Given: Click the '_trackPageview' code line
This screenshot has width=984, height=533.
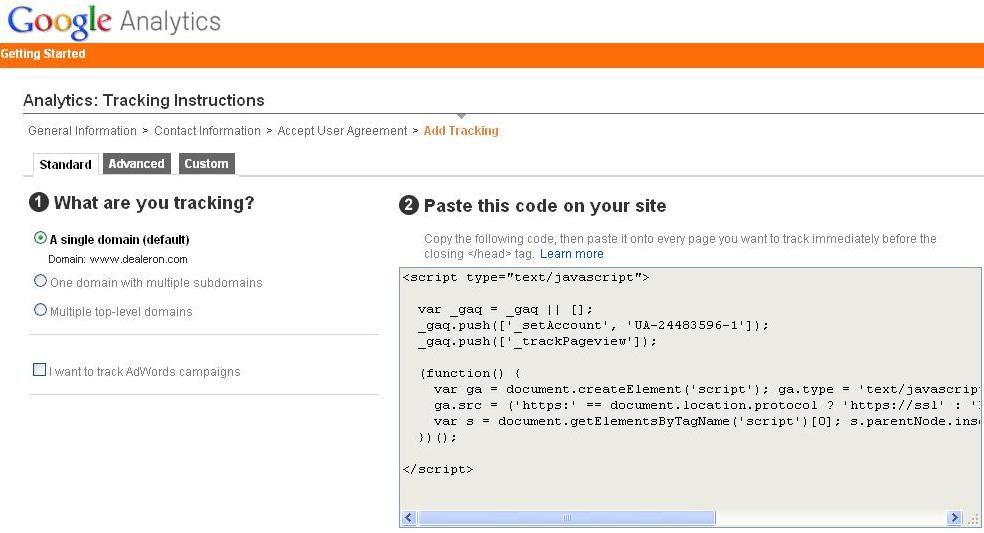Looking at the screenshot, I should pos(537,342).
